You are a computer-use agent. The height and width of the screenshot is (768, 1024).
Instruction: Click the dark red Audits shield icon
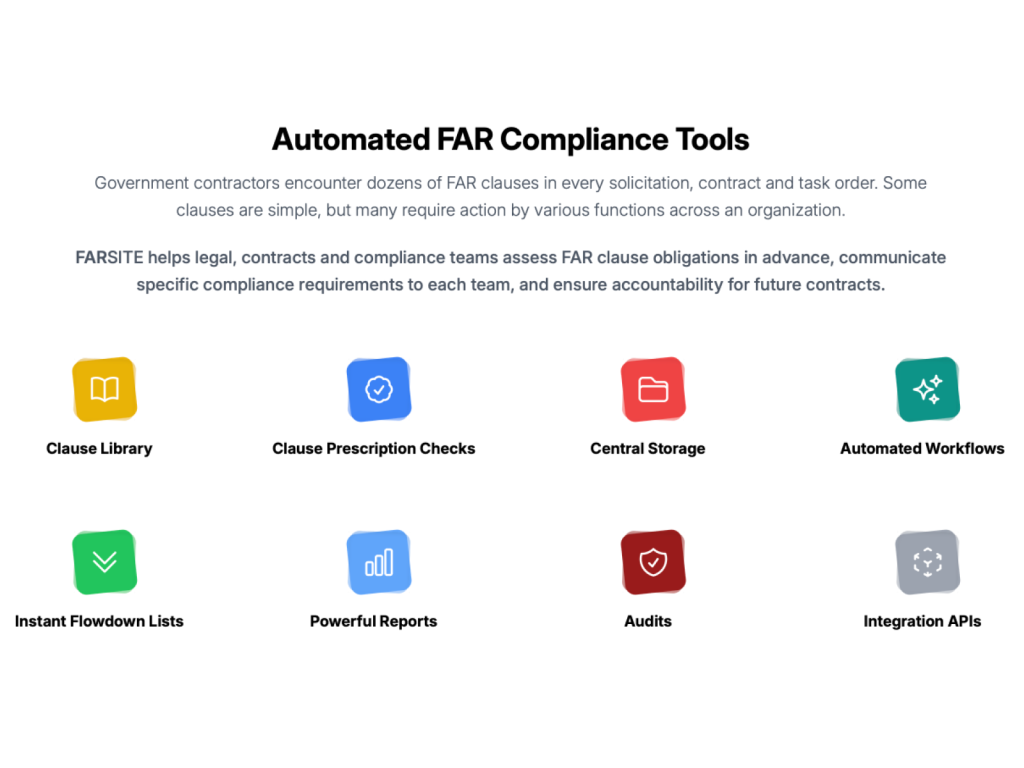pos(652,562)
